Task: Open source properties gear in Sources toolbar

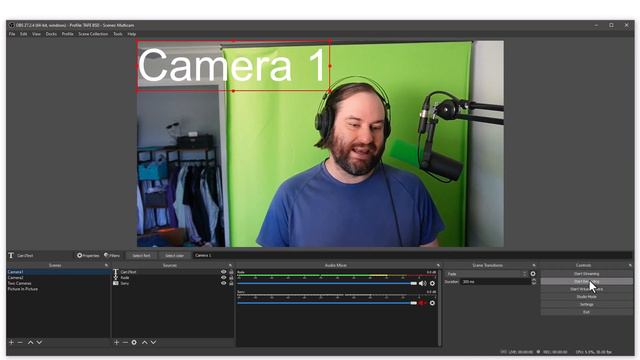Action: pos(134,342)
